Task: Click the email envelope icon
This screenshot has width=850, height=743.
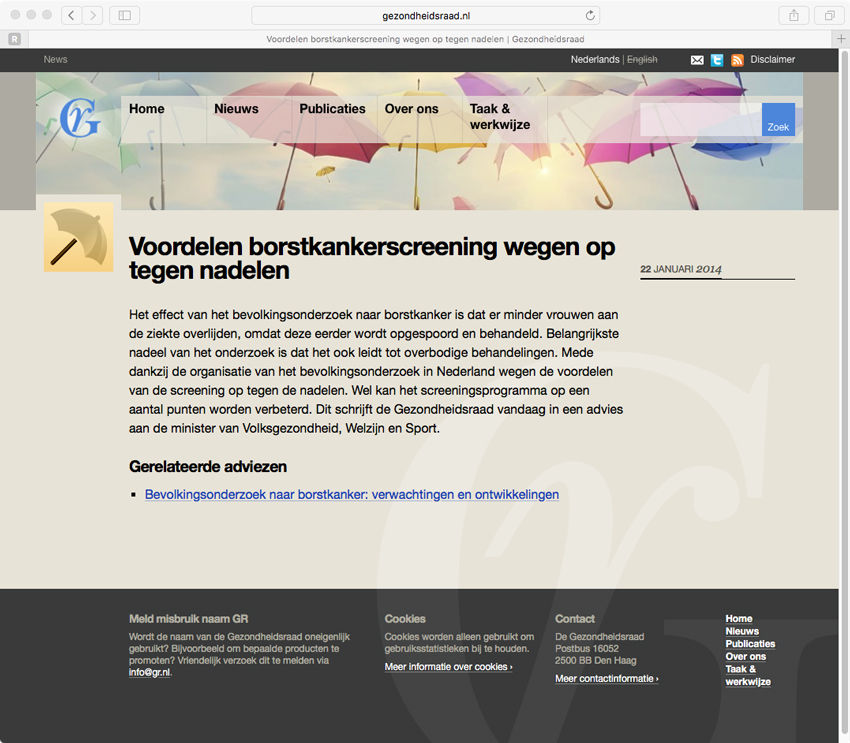Action: click(x=697, y=60)
